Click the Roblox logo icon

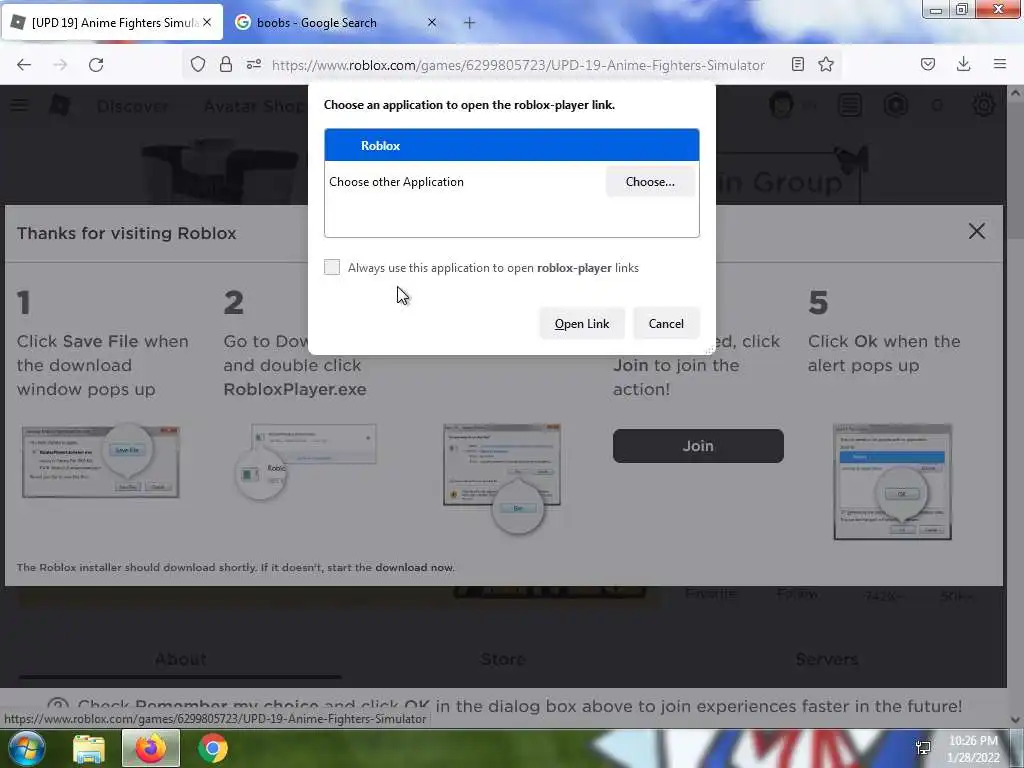(x=59, y=104)
